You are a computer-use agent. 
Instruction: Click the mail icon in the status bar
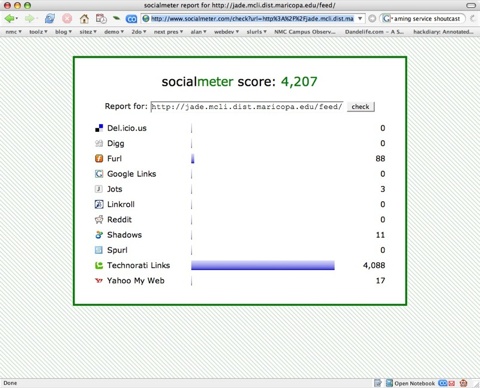pos(451,383)
